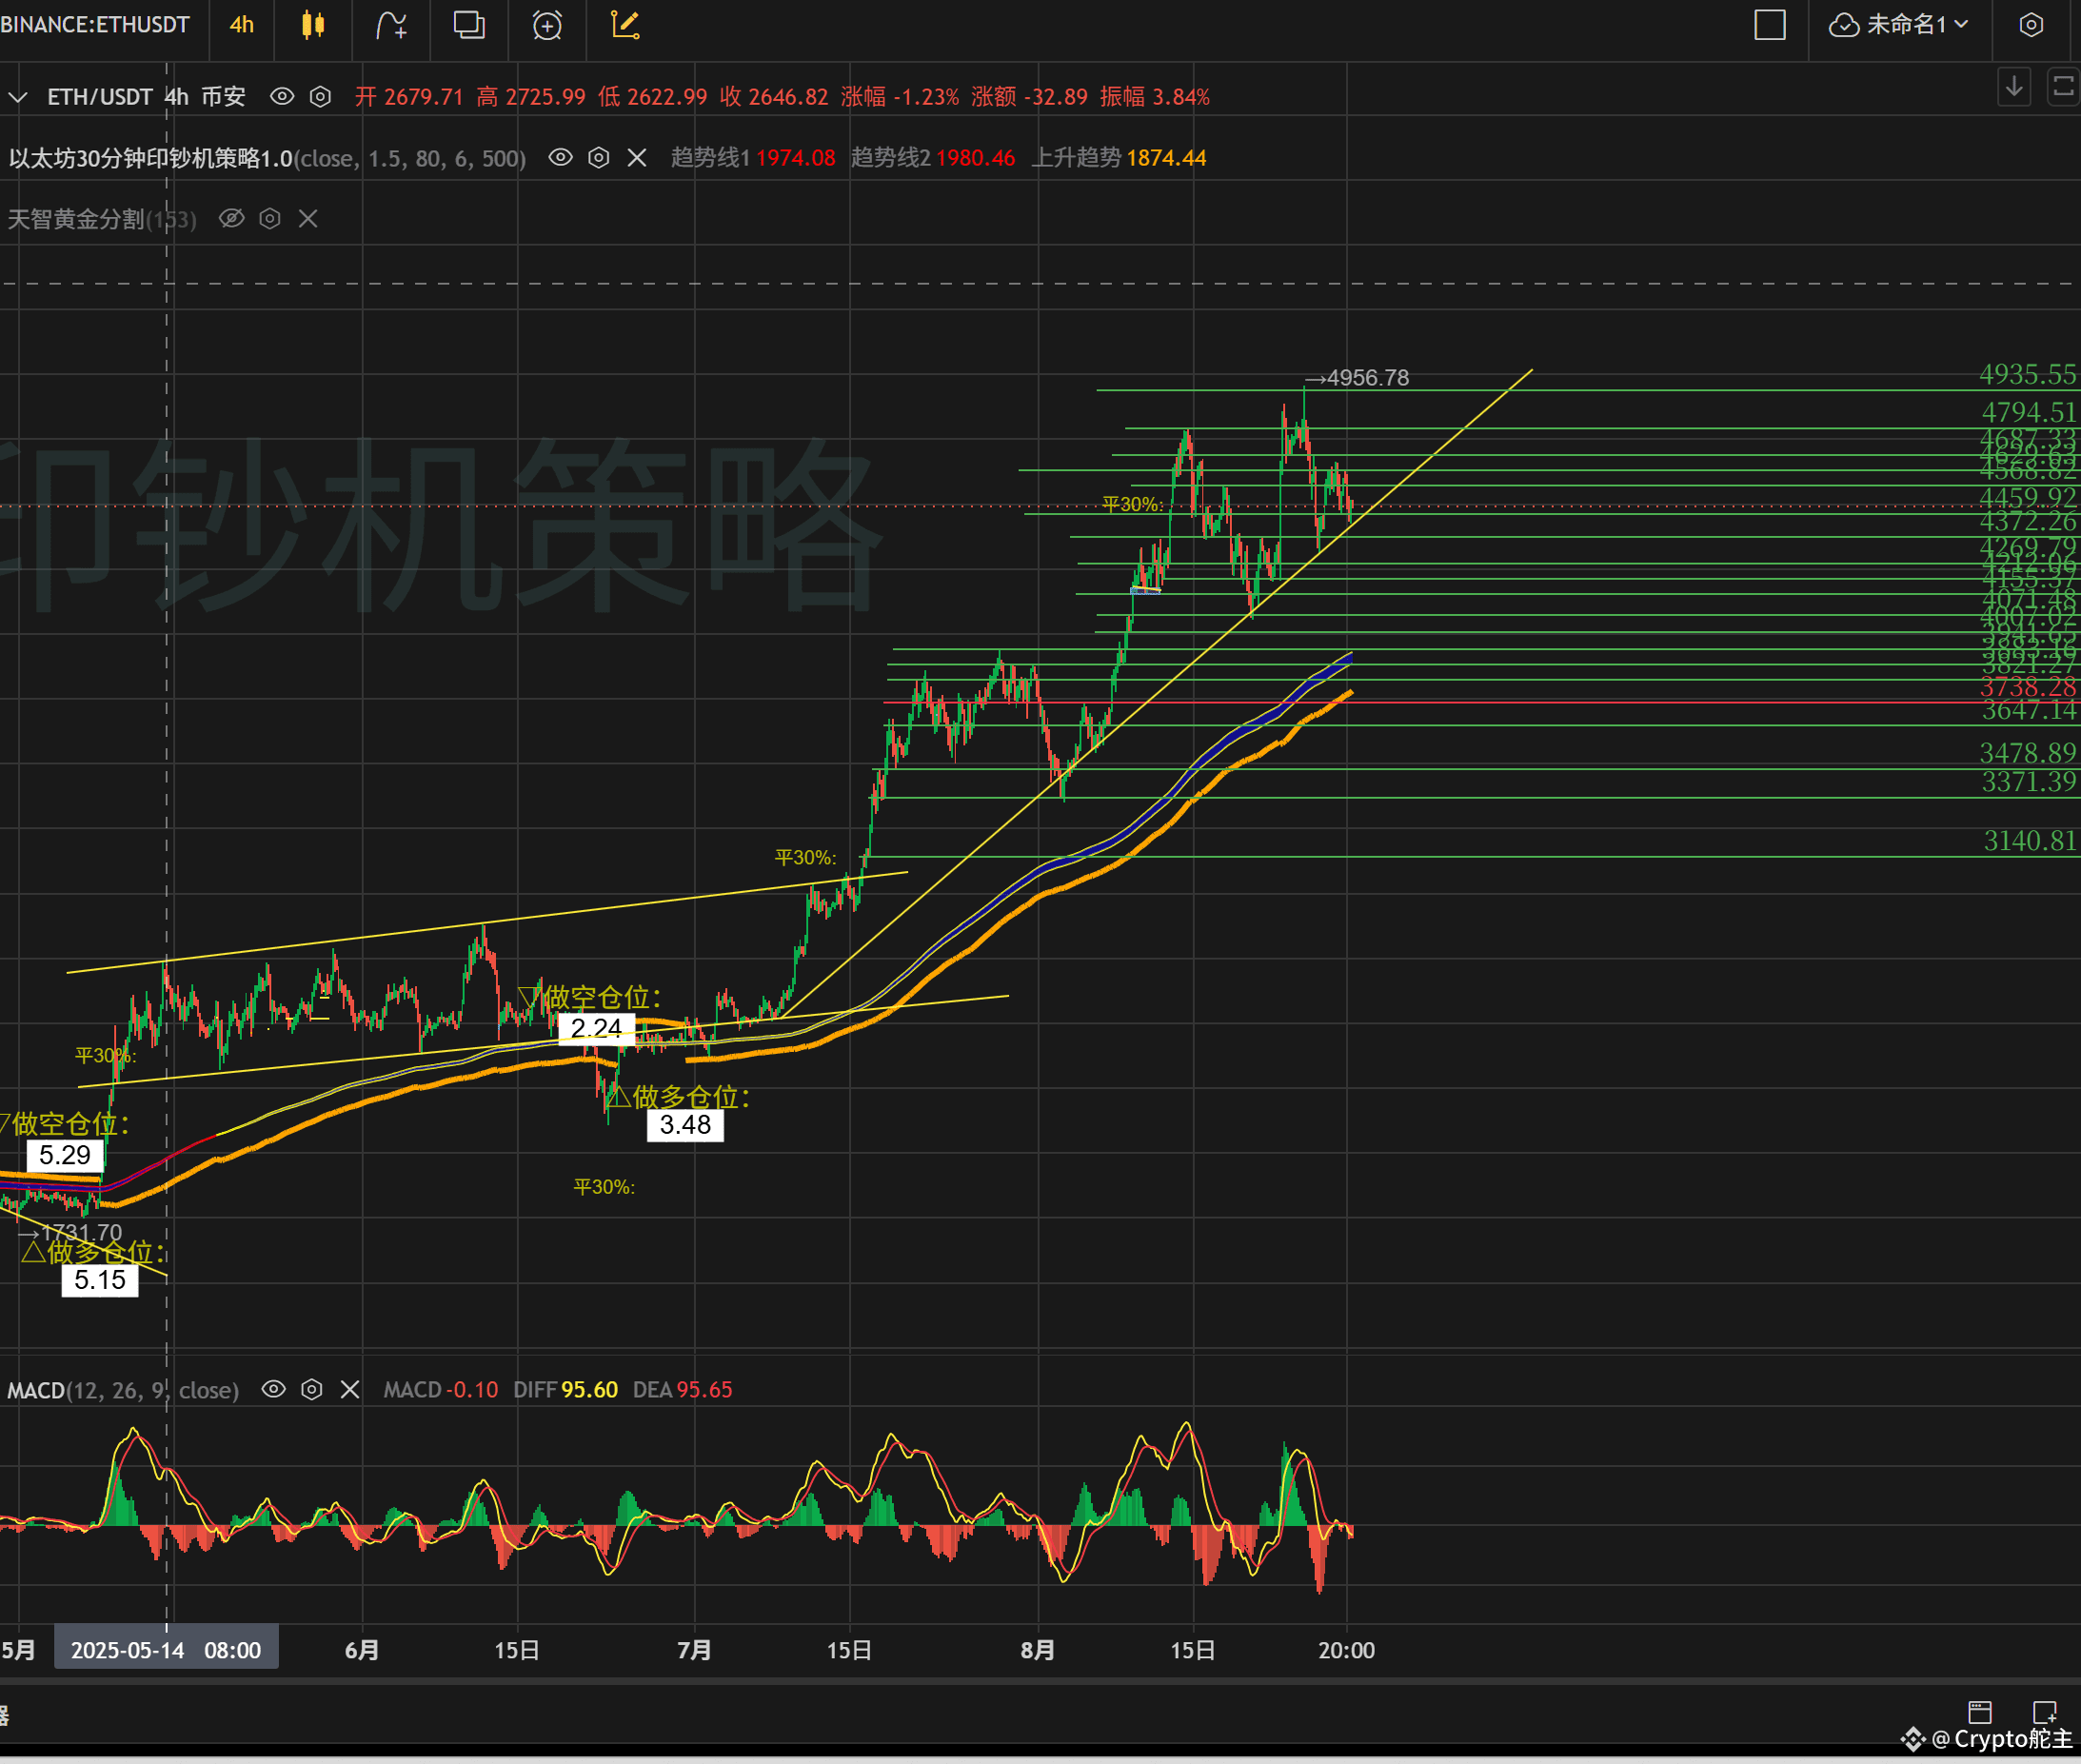This screenshot has width=2081, height=1764.
Task: Open chart settings hexagon icon at top right
Action: [2030, 25]
